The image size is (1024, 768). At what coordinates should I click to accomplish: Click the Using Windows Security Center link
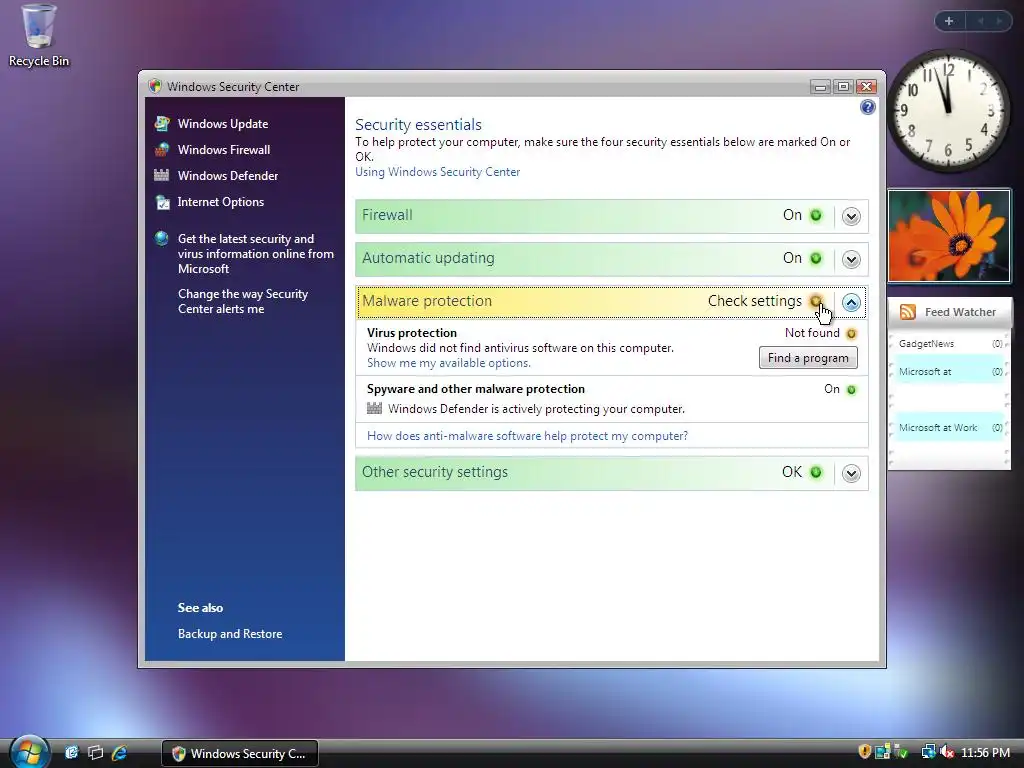tap(438, 172)
